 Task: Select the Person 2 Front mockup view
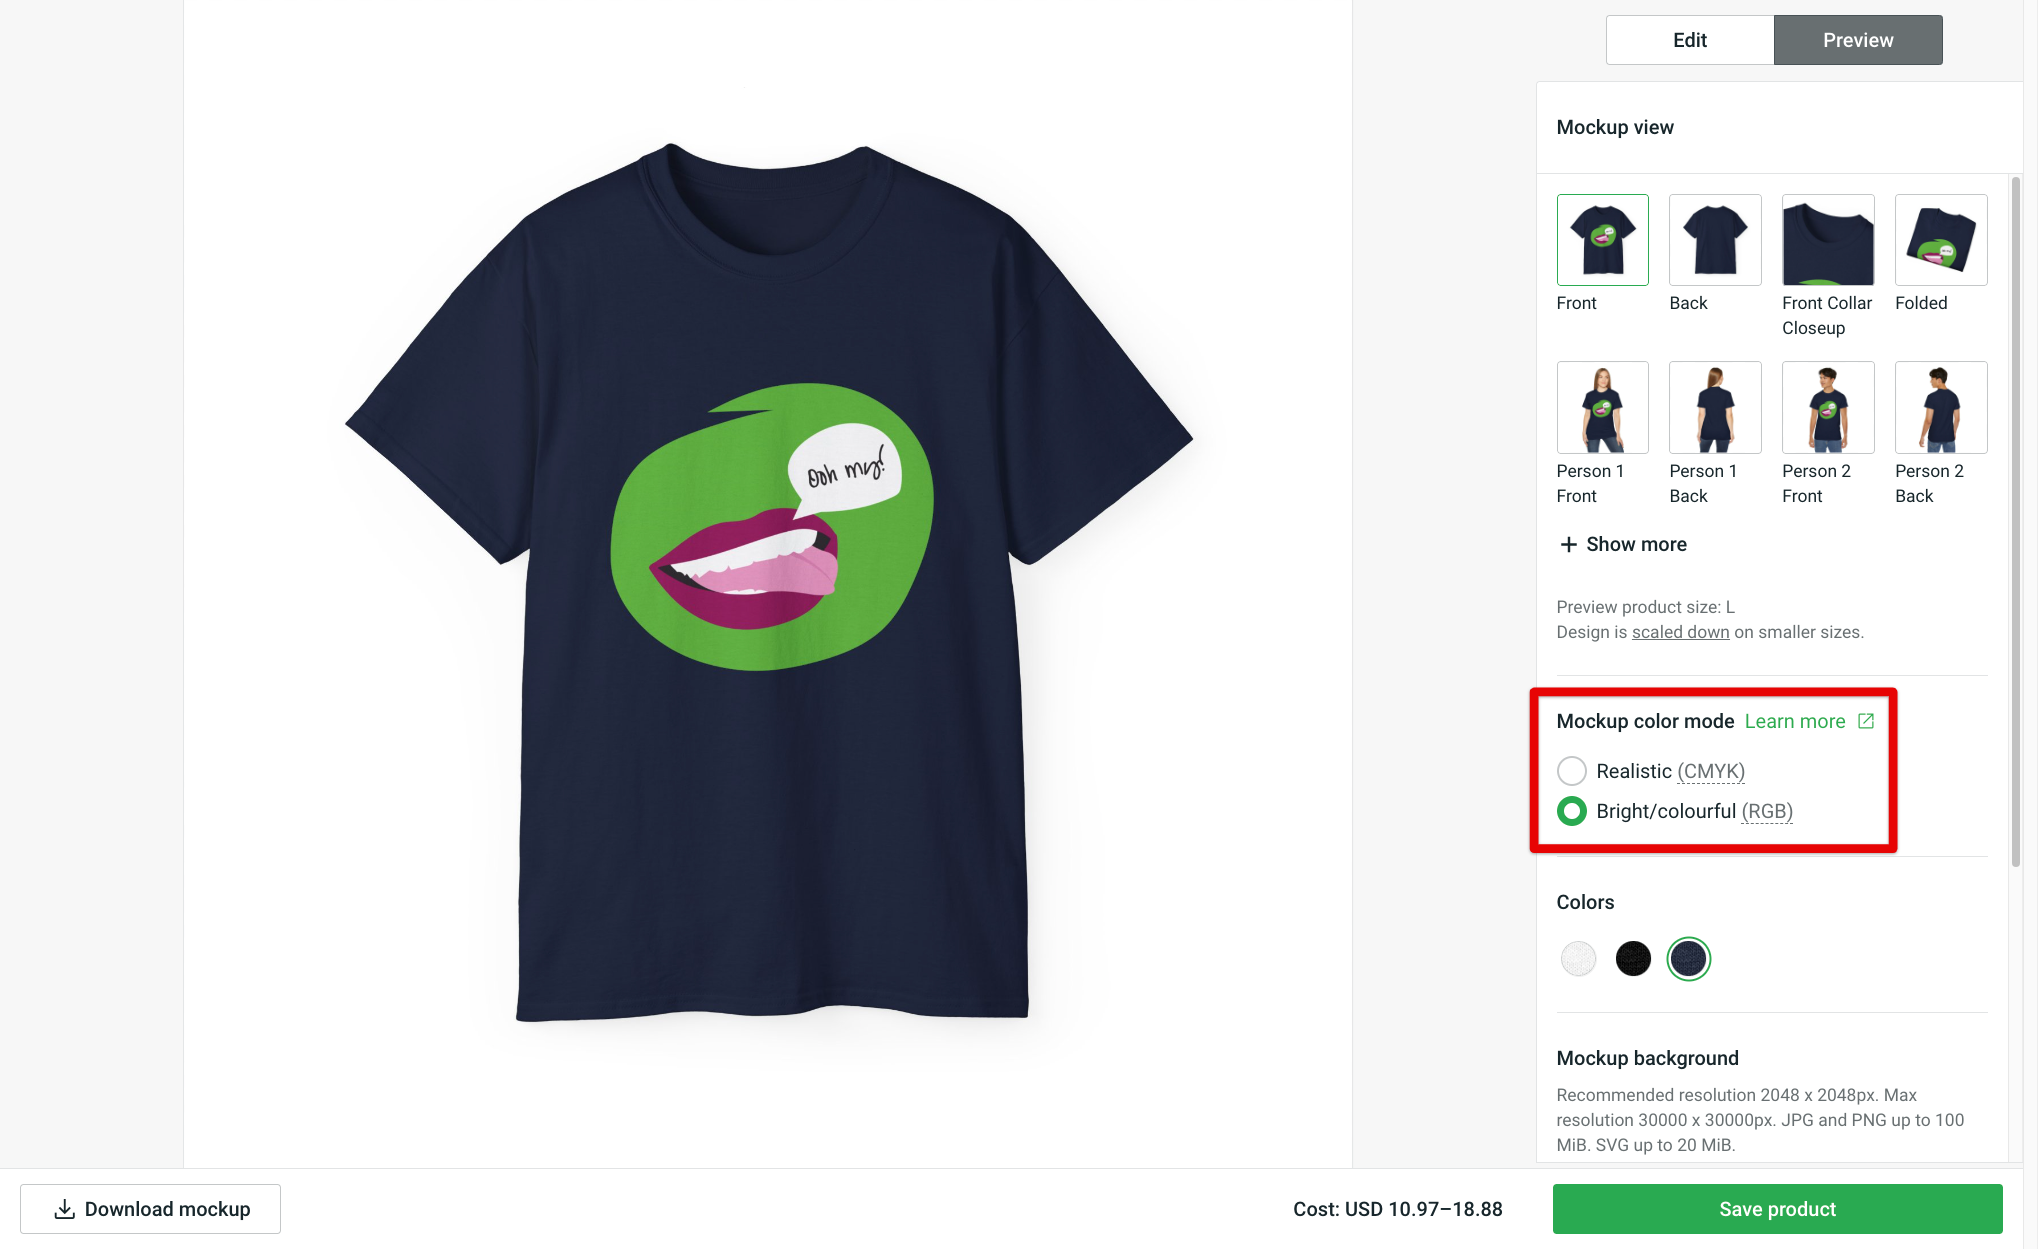[x=1827, y=407]
